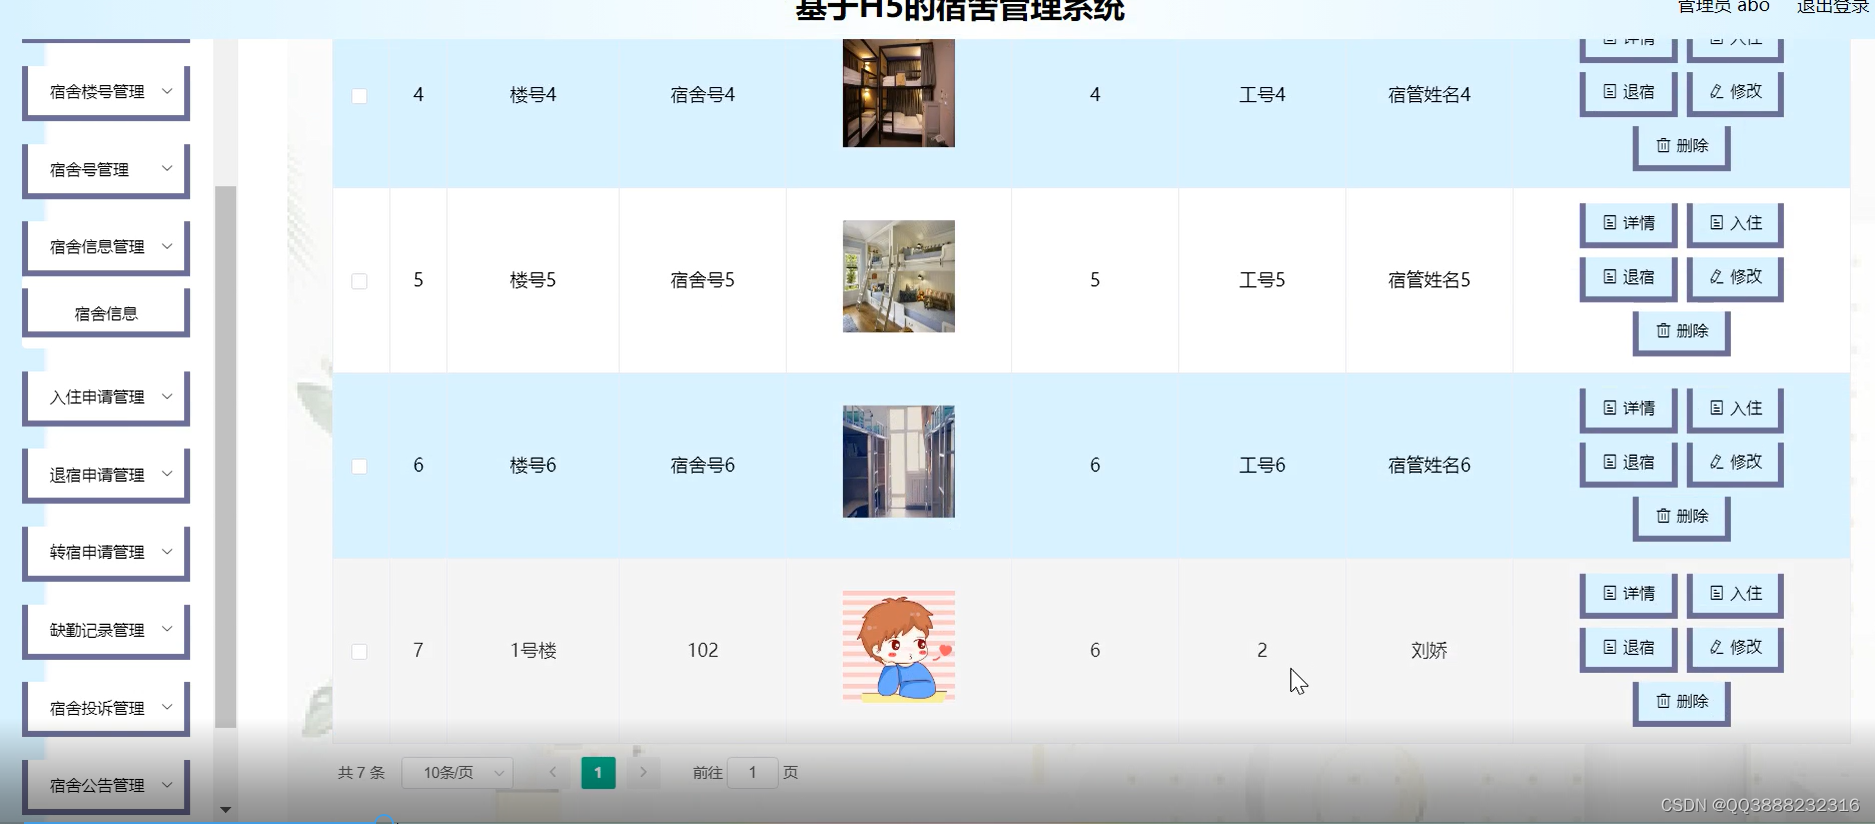Viewport: 1875px width, 824px height.
Task: Go to next page arrow
Action: point(643,772)
